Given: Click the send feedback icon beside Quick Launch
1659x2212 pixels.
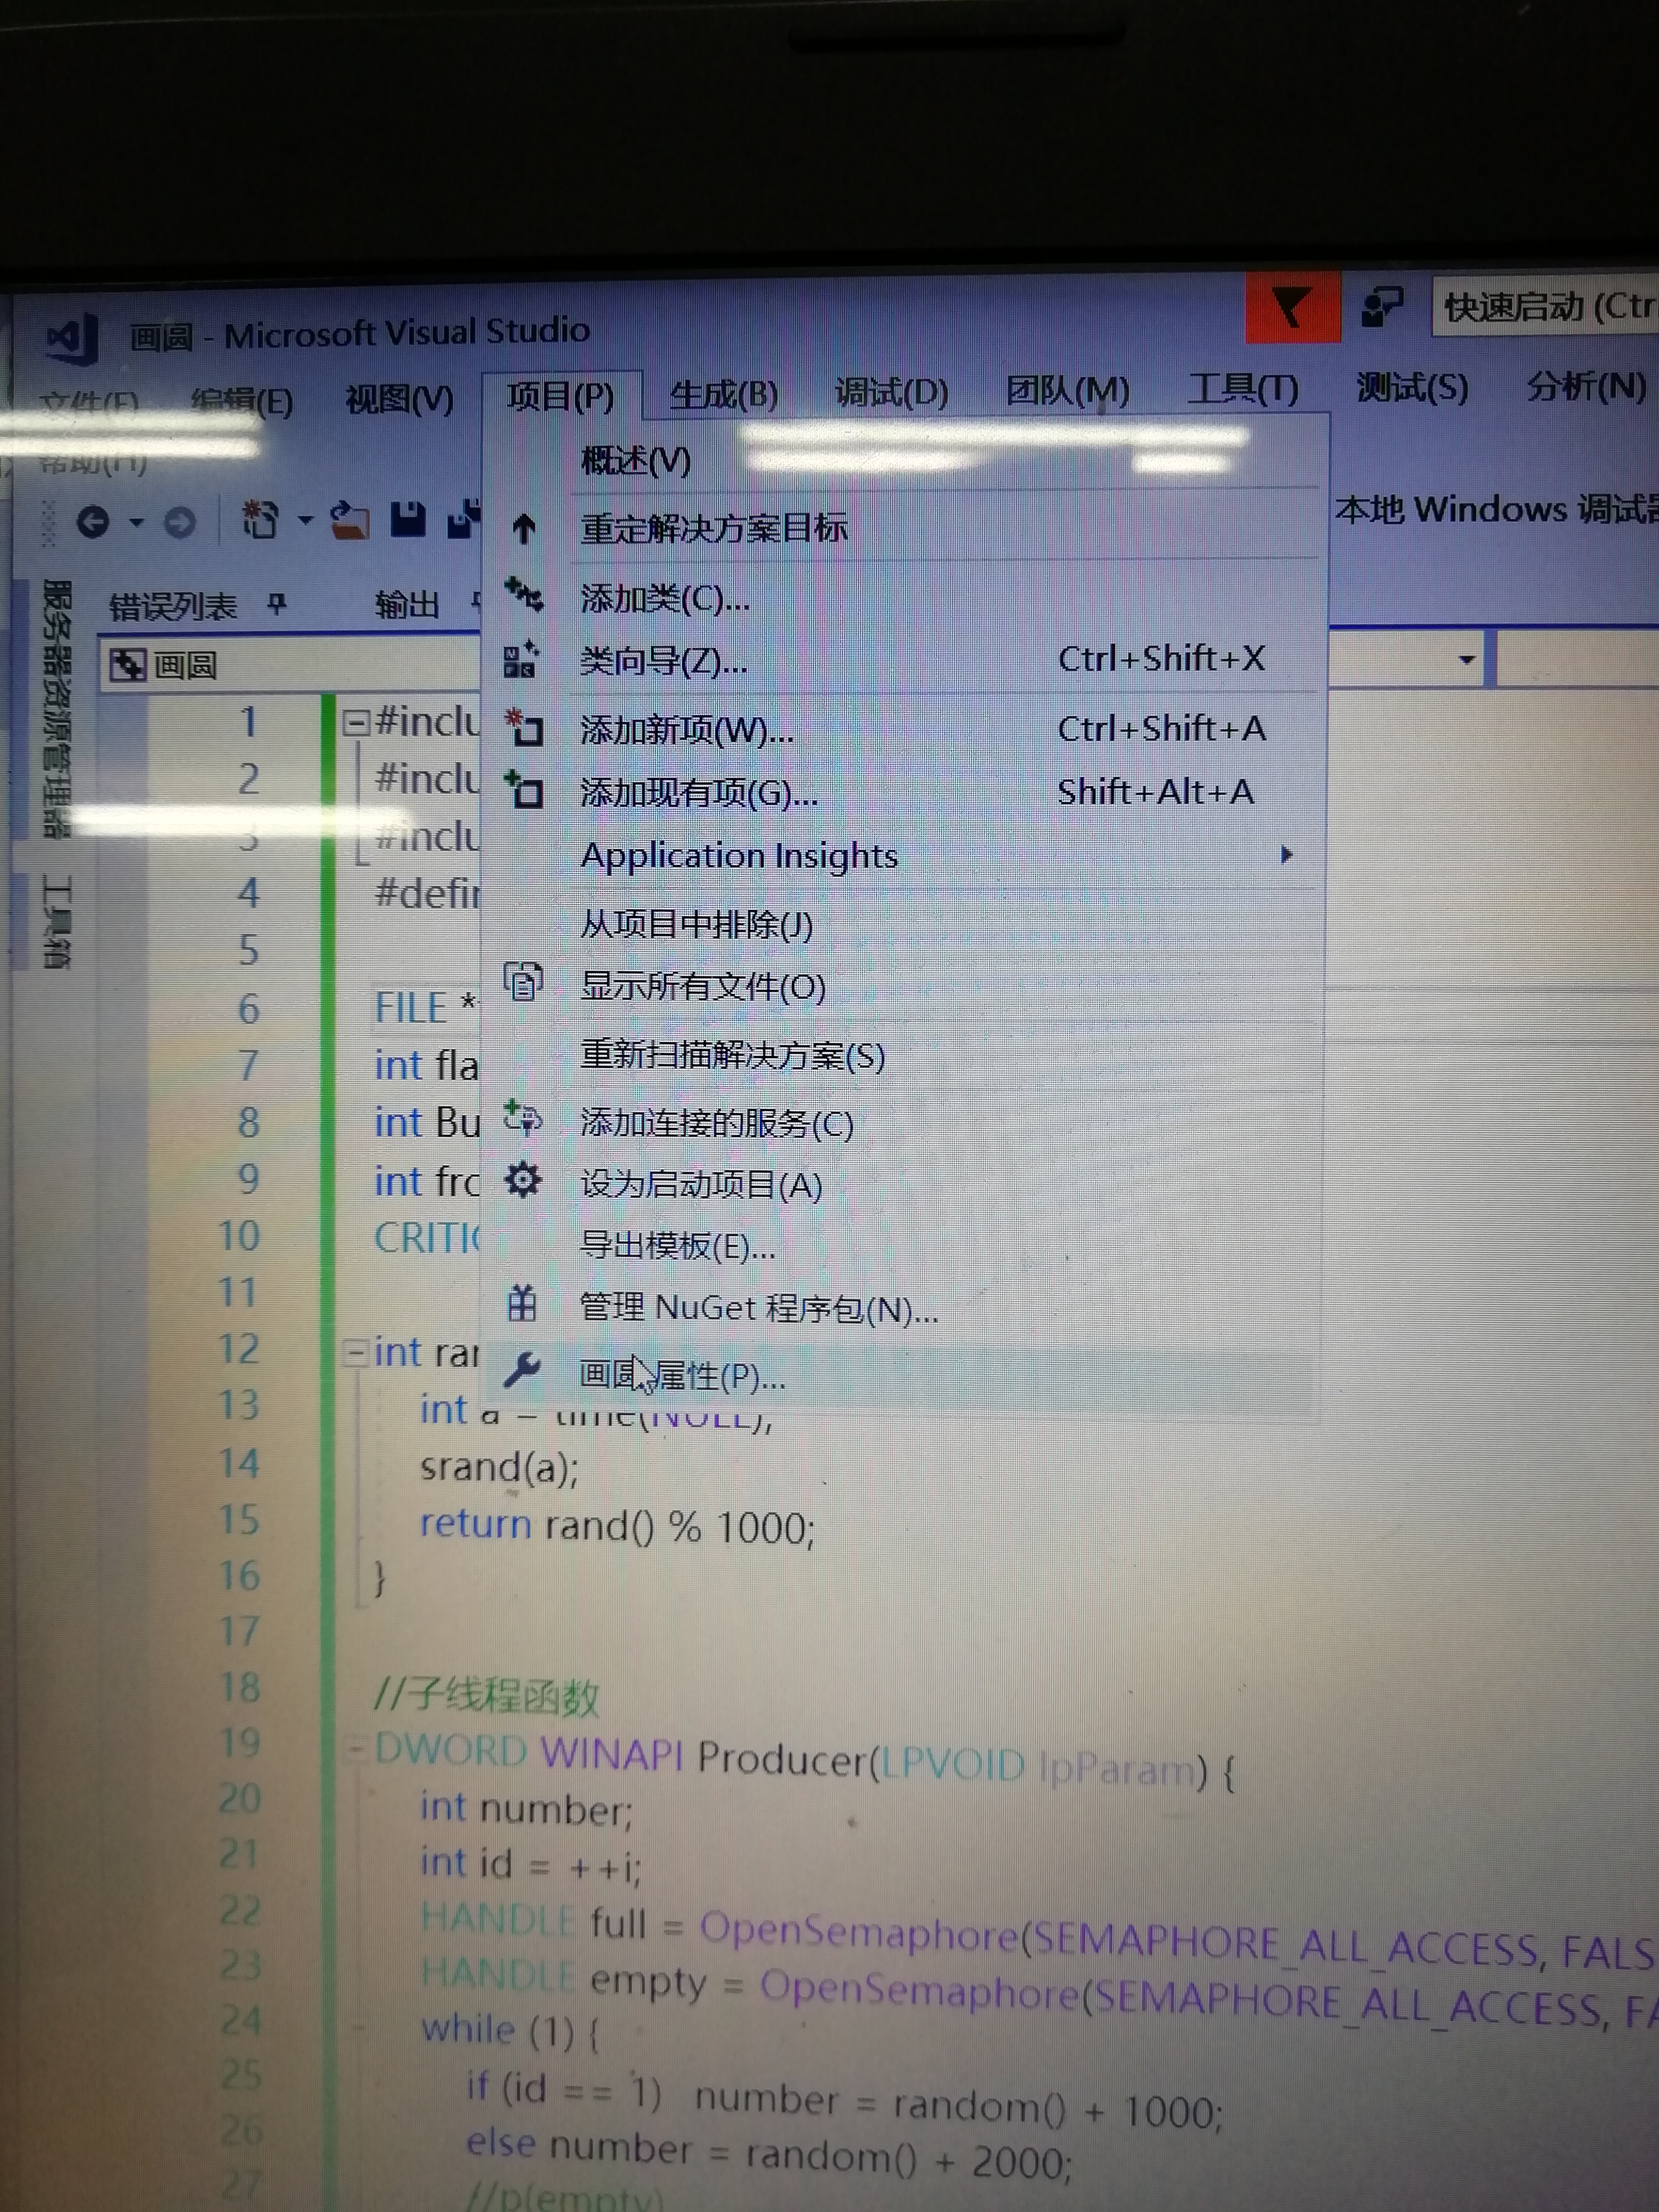Looking at the screenshot, I should pyautogui.click(x=1382, y=307).
